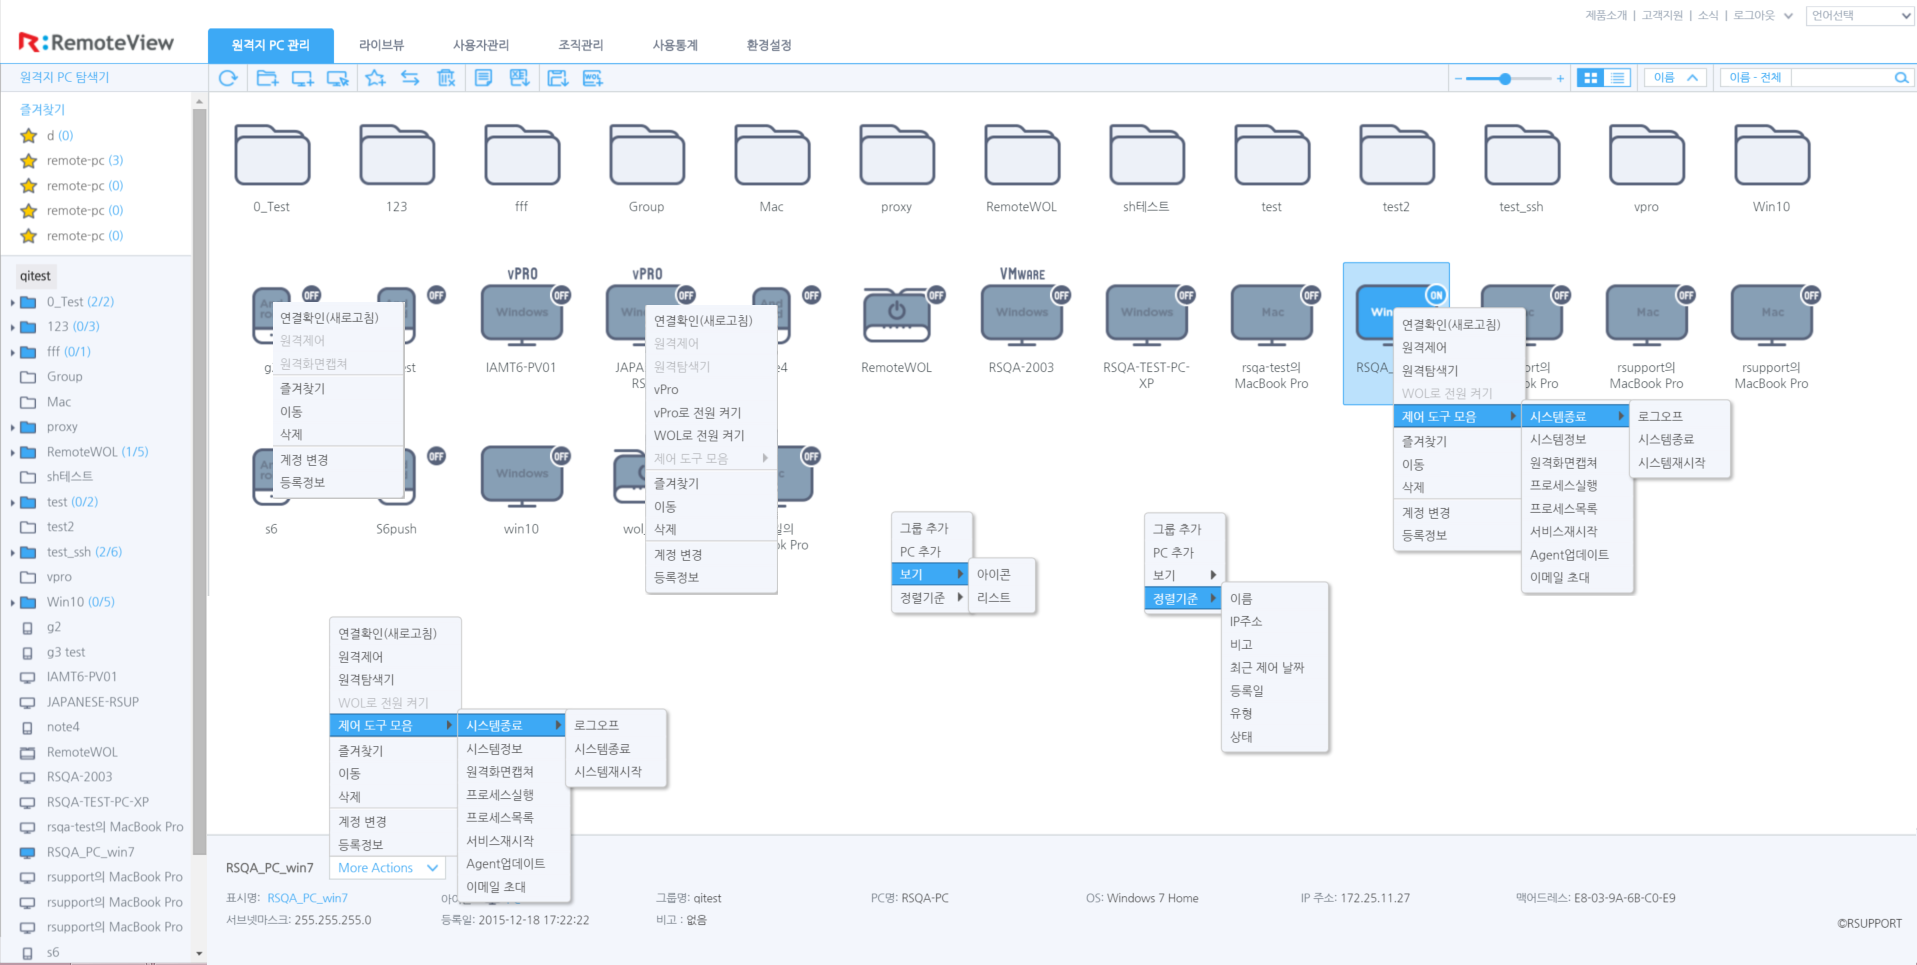Click the RemoteView logo
Image resolution: width=1917 pixels, height=965 pixels.
(x=96, y=42)
